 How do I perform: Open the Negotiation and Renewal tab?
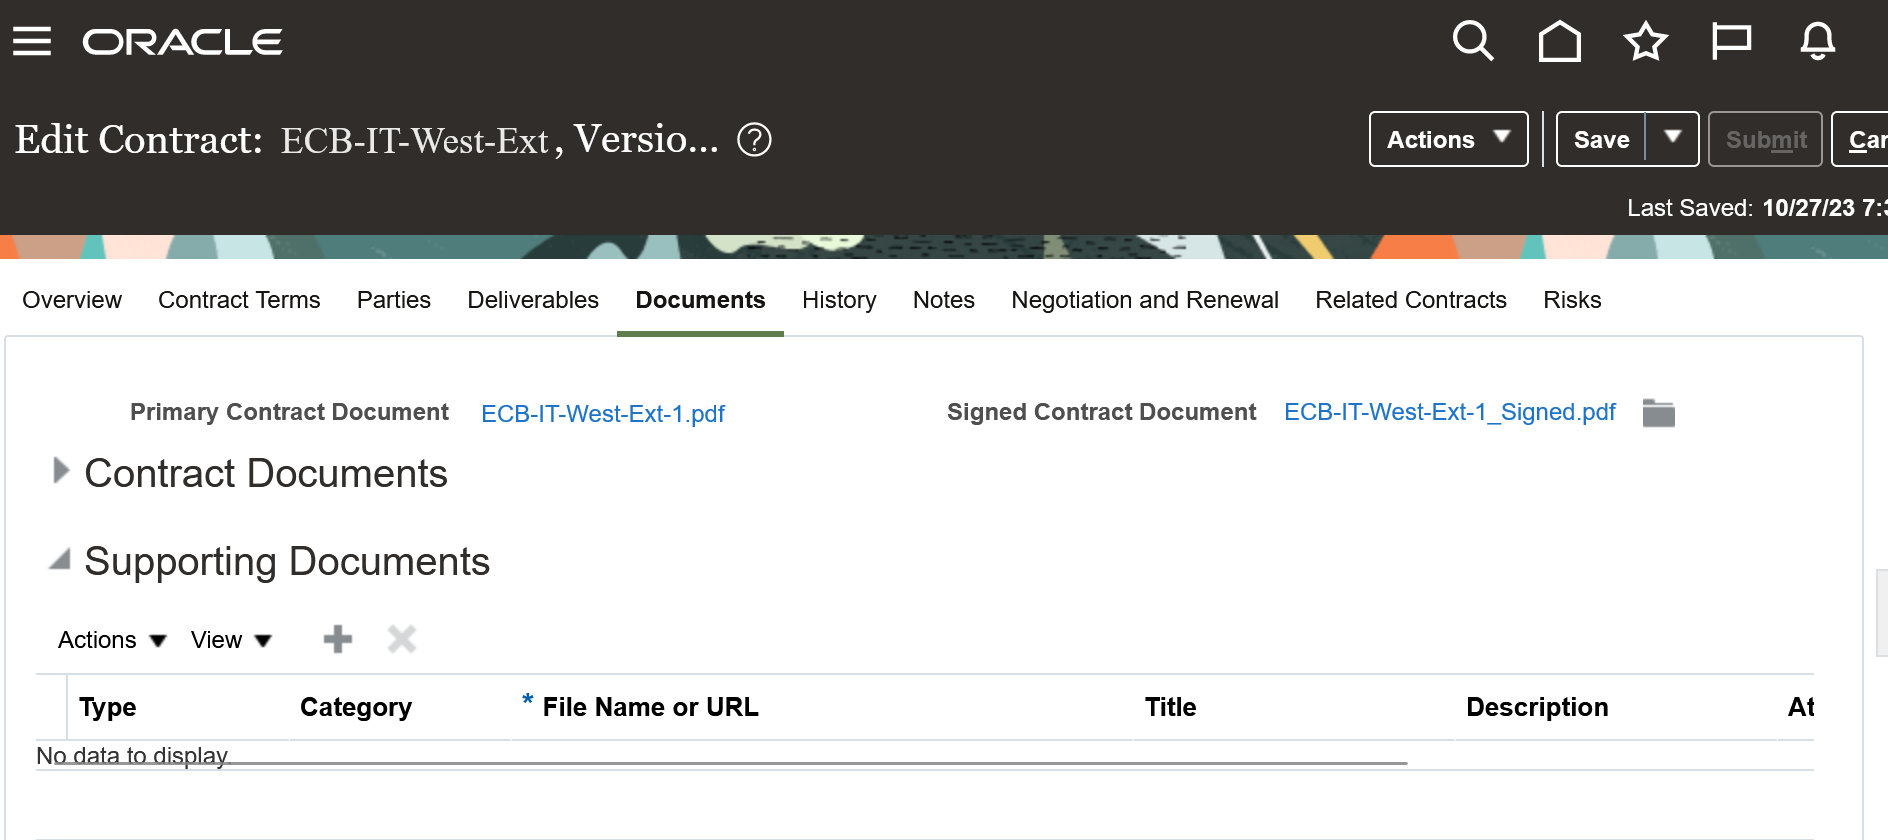pyautogui.click(x=1144, y=299)
